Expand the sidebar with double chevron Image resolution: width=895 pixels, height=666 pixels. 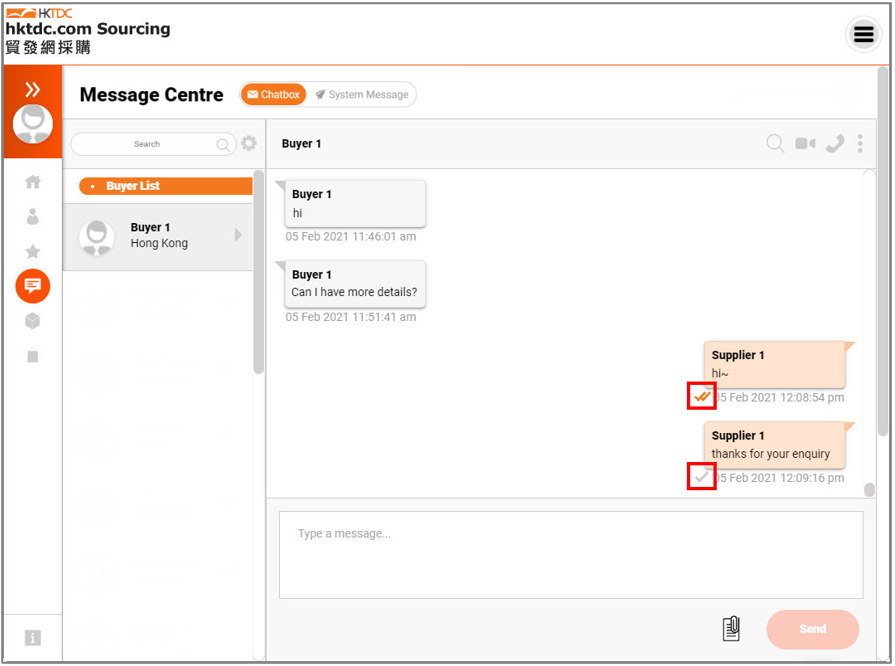33,89
